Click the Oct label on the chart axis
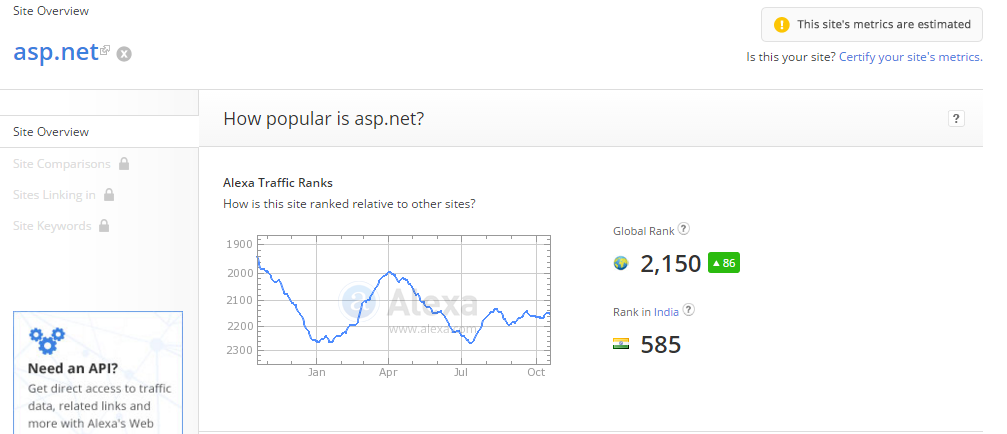The image size is (1007, 434). pos(536,372)
